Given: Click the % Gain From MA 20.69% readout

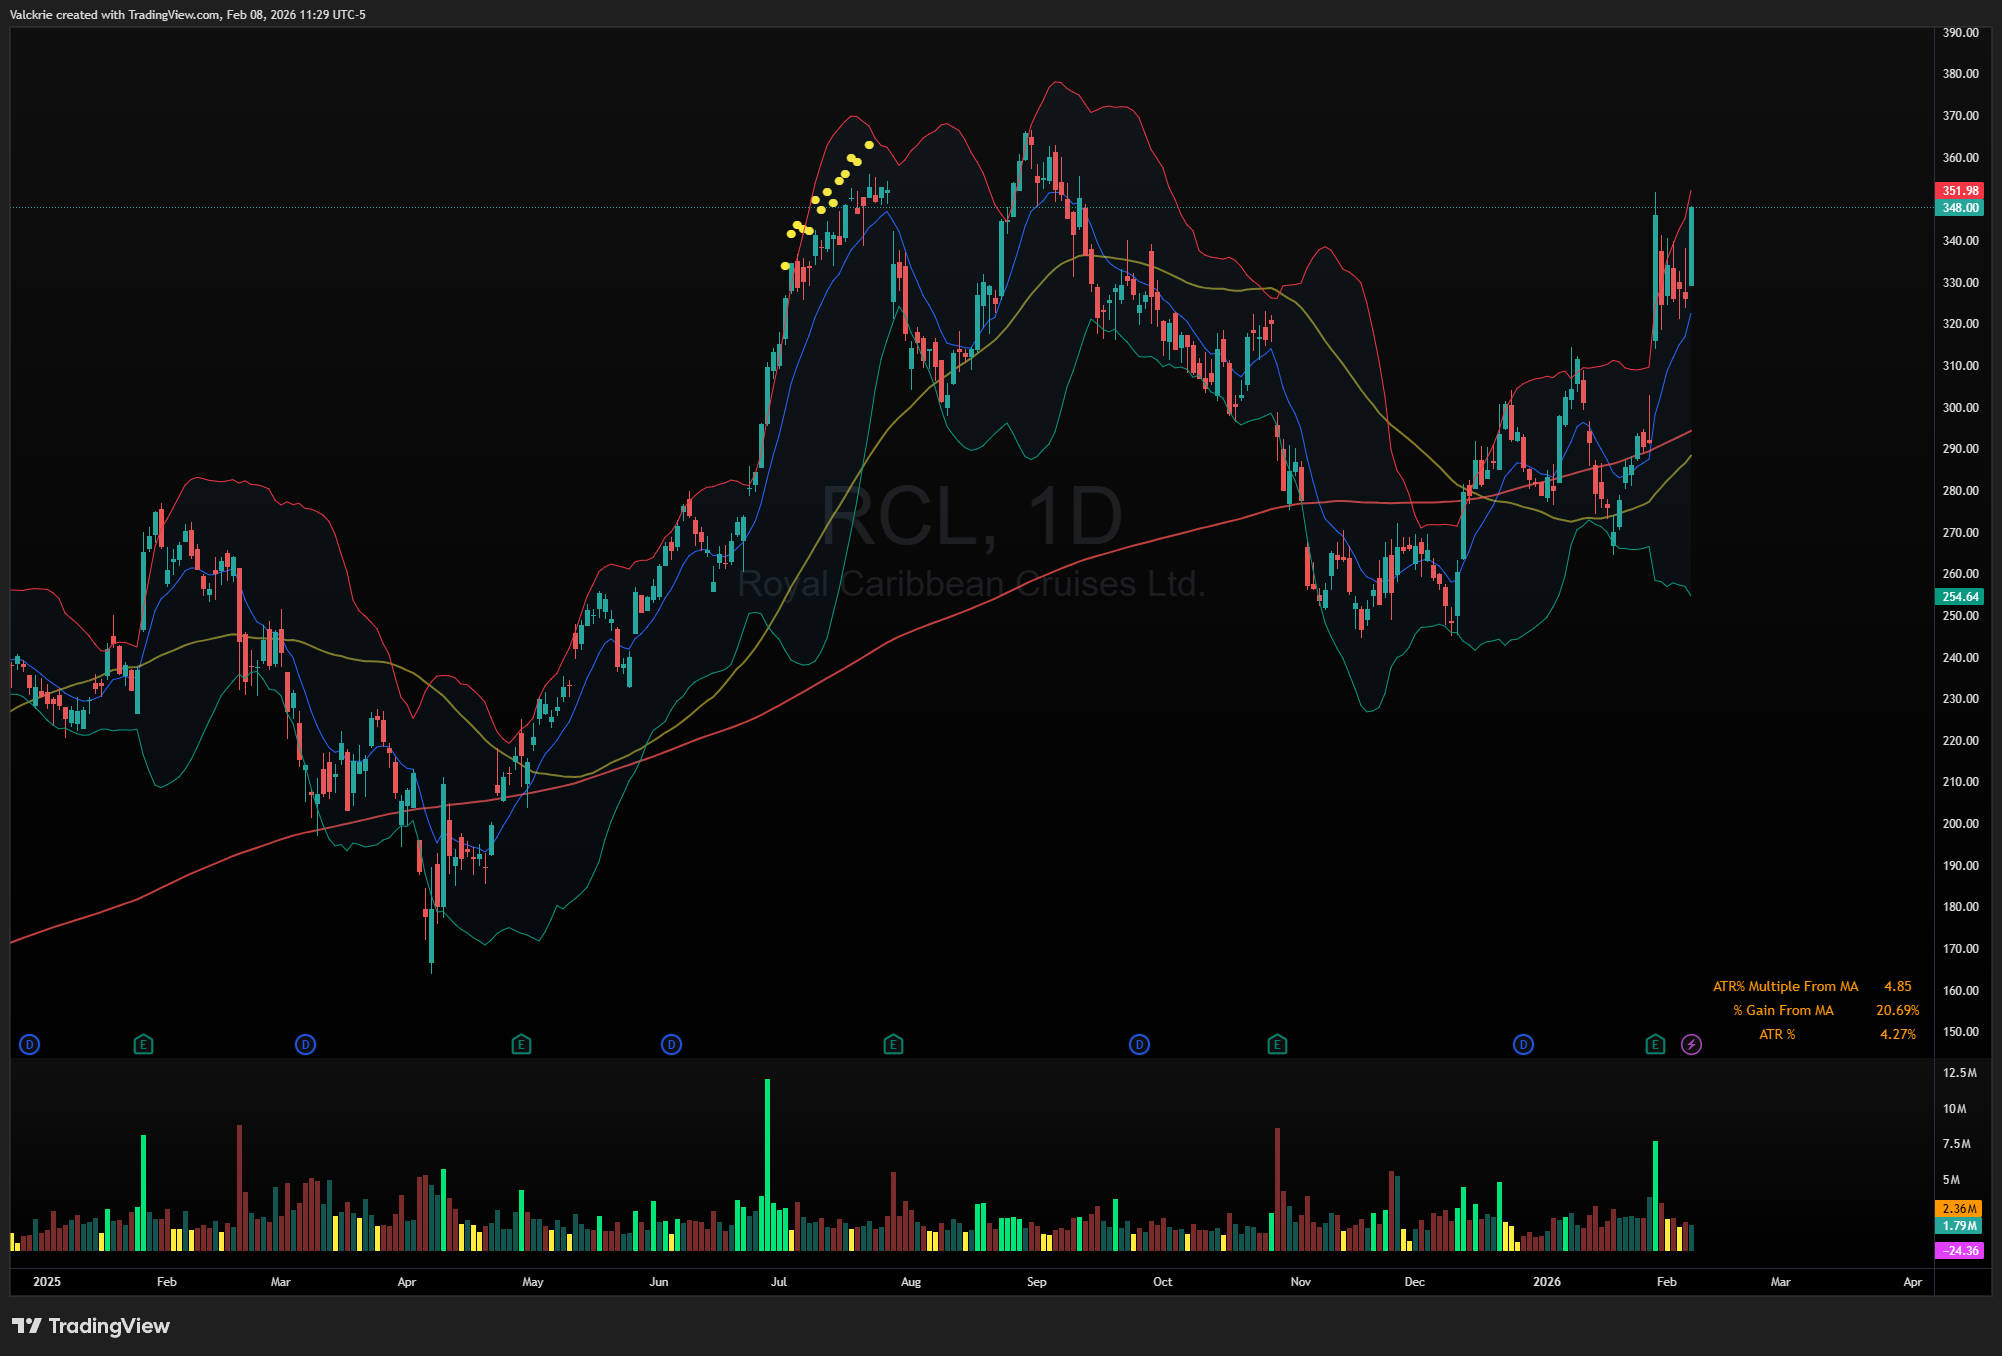Looking at the screenshot, I should pos(1896,1010).
